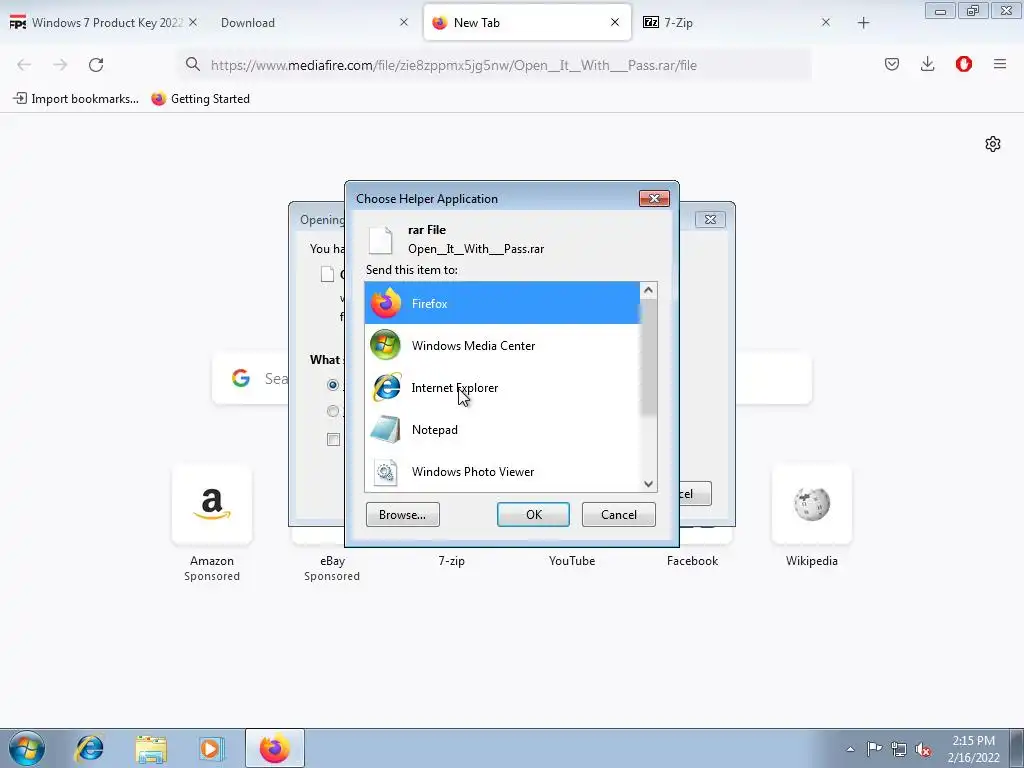Image resolution: width=1024 pixels, height=768 pixels.
Task: Open Action Center flag icon
Action: coord(874,749)
